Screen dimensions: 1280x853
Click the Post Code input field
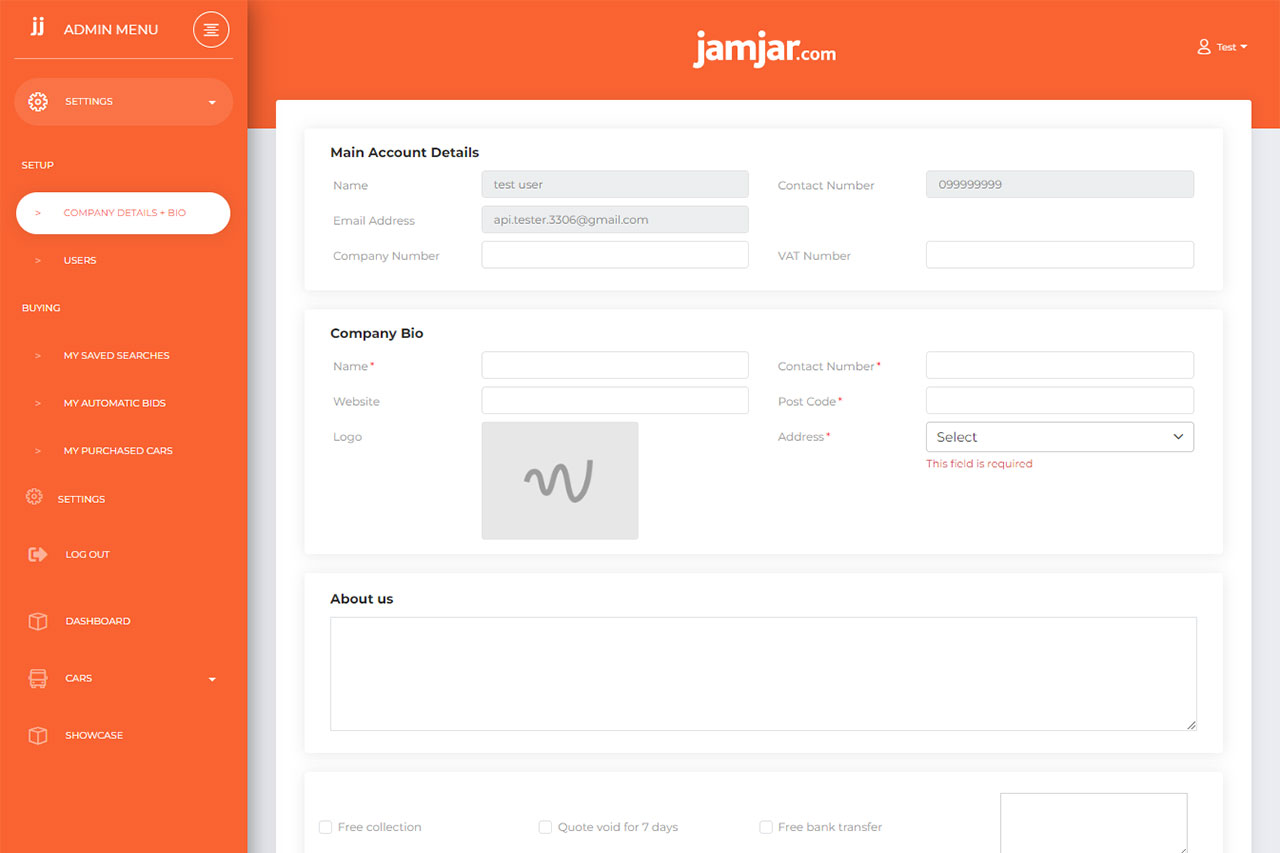click(1060, 400)
